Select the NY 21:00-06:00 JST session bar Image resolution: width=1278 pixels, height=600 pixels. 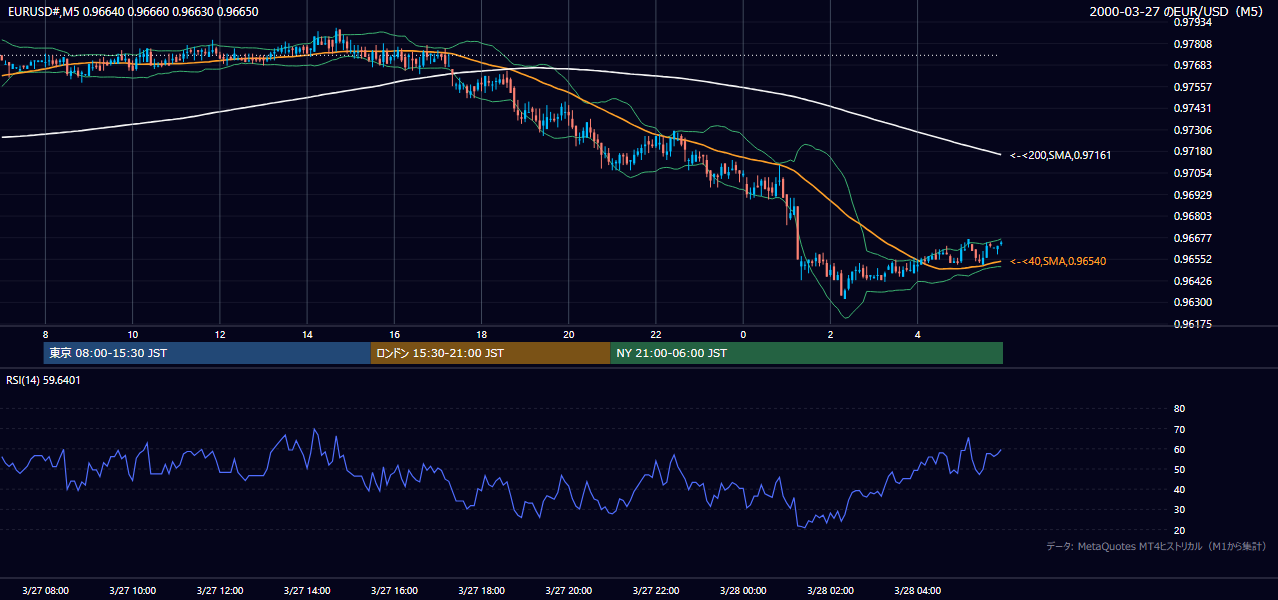click(807, 353)
